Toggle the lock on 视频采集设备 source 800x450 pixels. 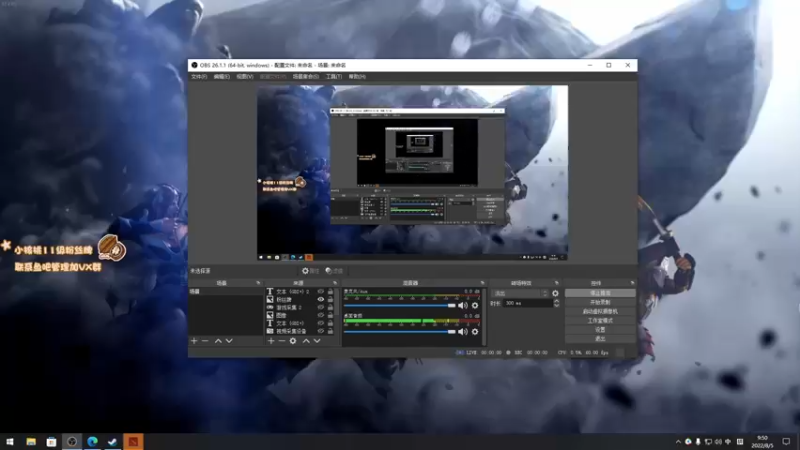330,331
